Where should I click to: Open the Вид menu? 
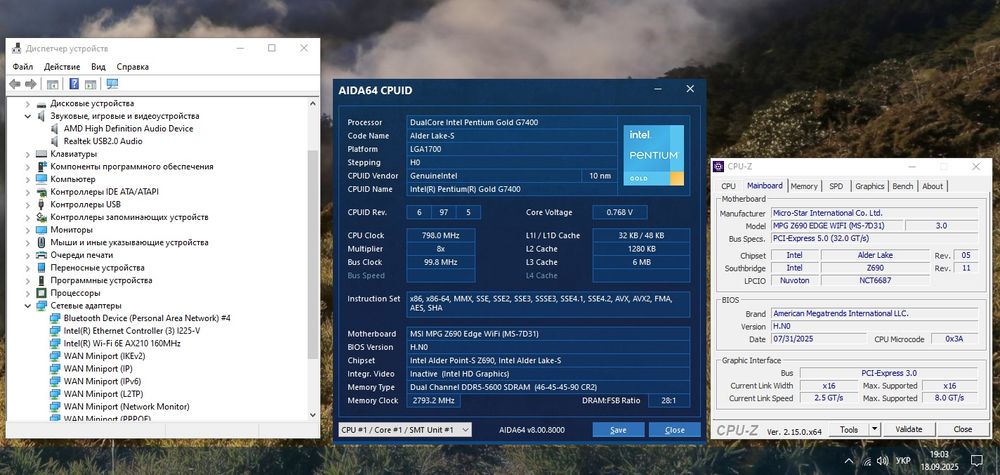(x=98, y=66)
